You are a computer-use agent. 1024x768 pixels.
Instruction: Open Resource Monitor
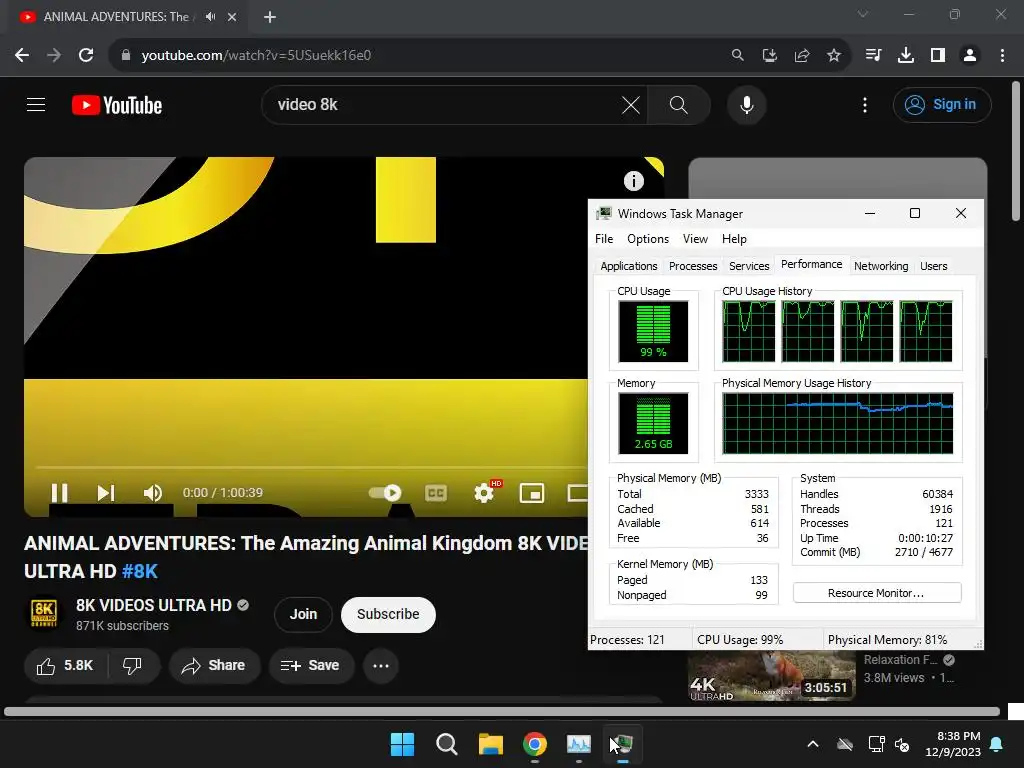click(x=876, y=593)
